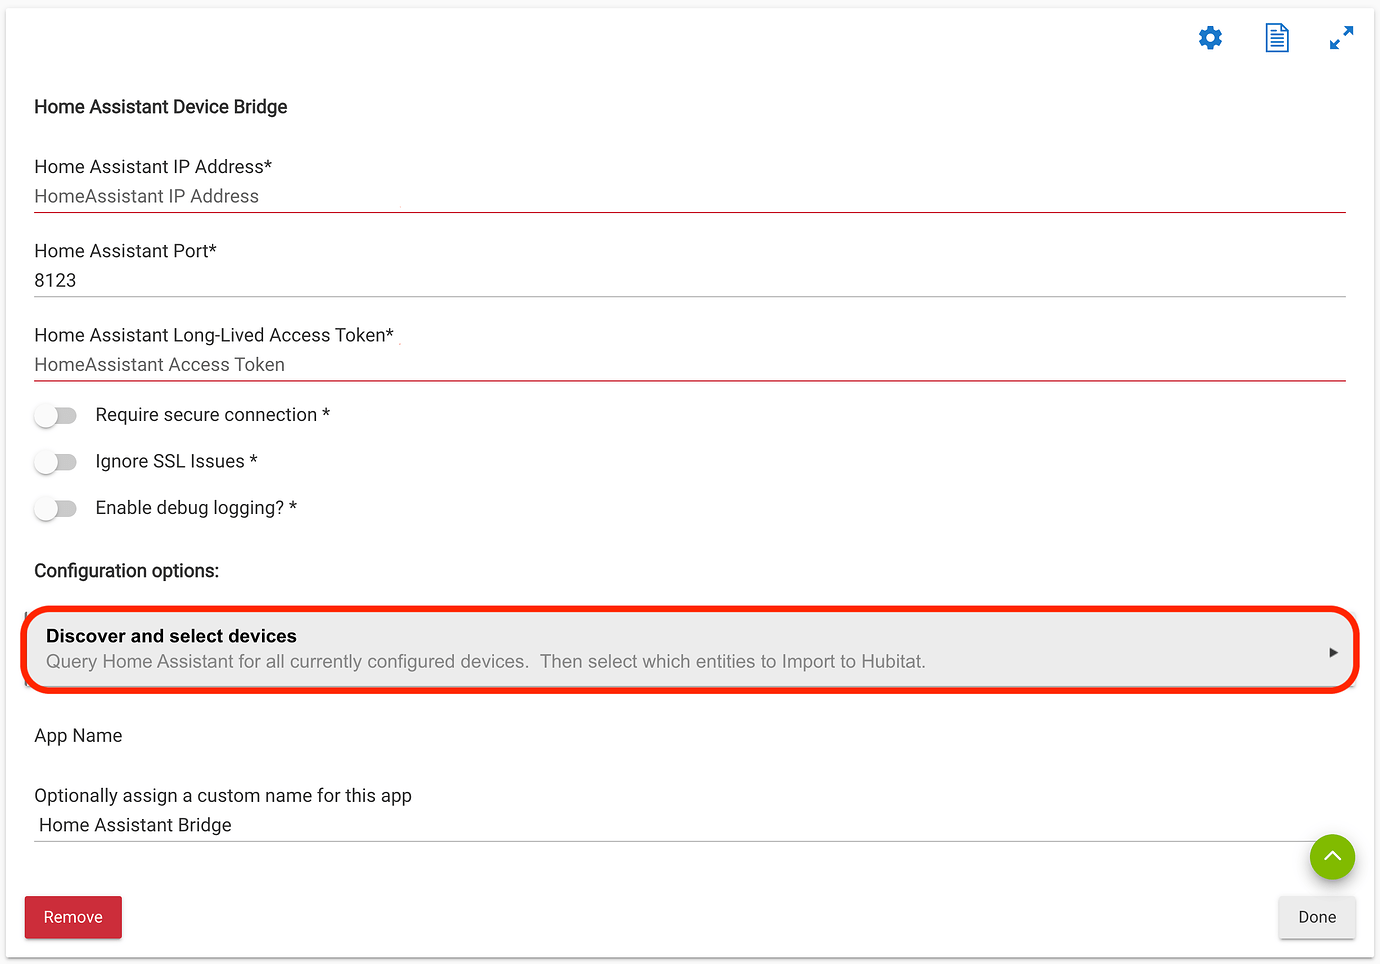Open the Discover and select devices title
The width and height of the screenshot is (1380, 964).
[171, 636]
